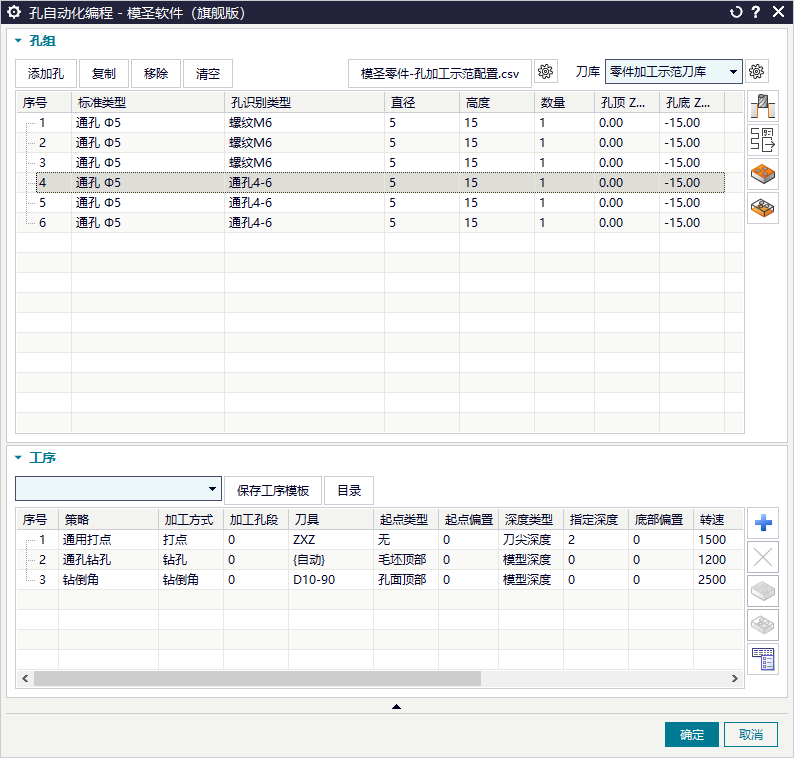Click the 高度 column header
The height and width of the screenshot is (758, 794).
(x=497, y=103)
